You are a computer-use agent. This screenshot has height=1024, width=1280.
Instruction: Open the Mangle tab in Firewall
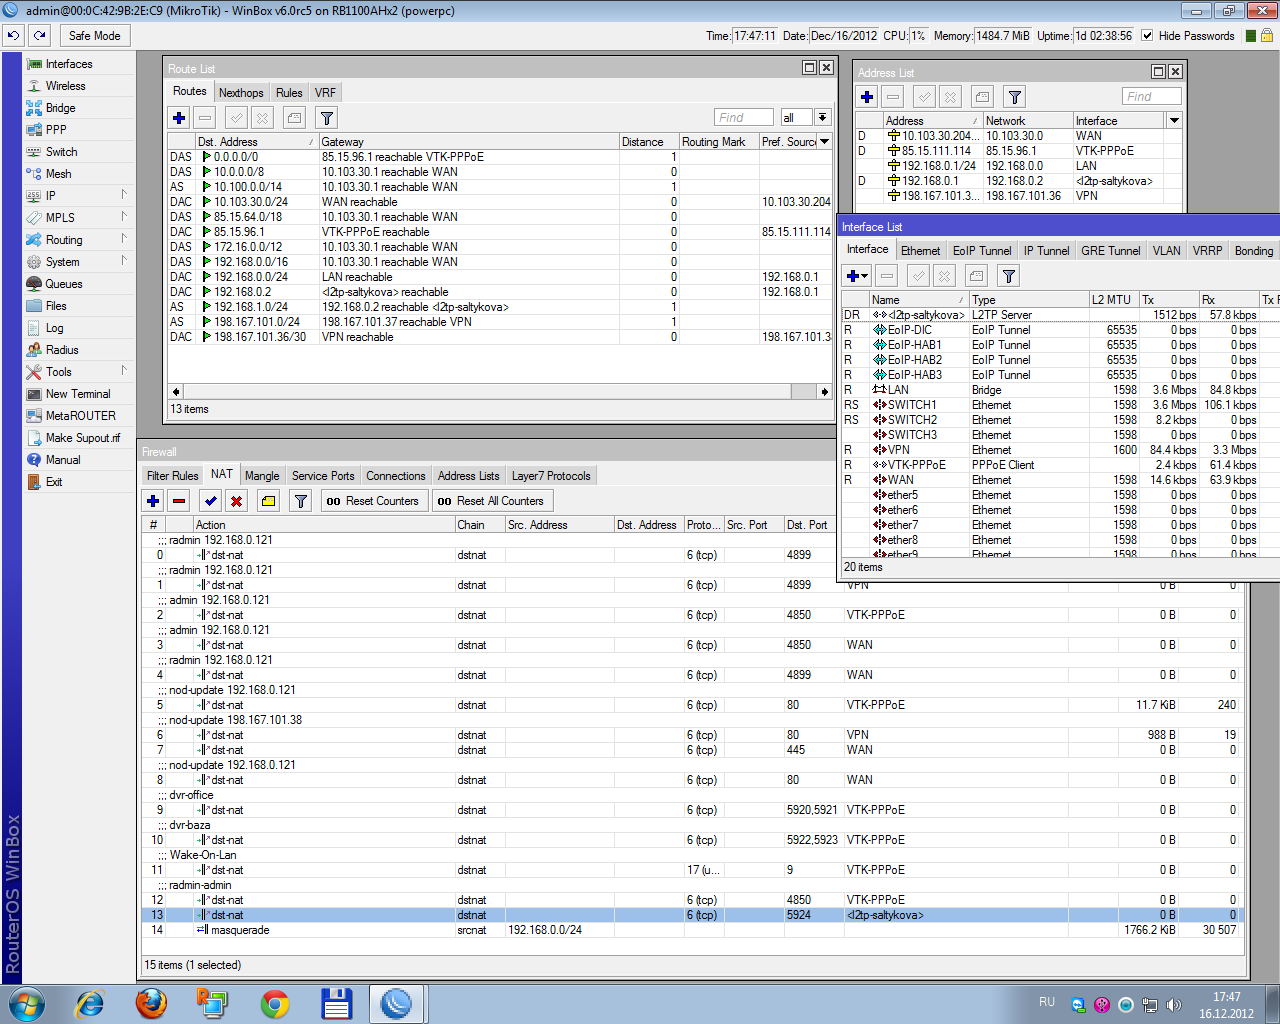click(262, 476)
